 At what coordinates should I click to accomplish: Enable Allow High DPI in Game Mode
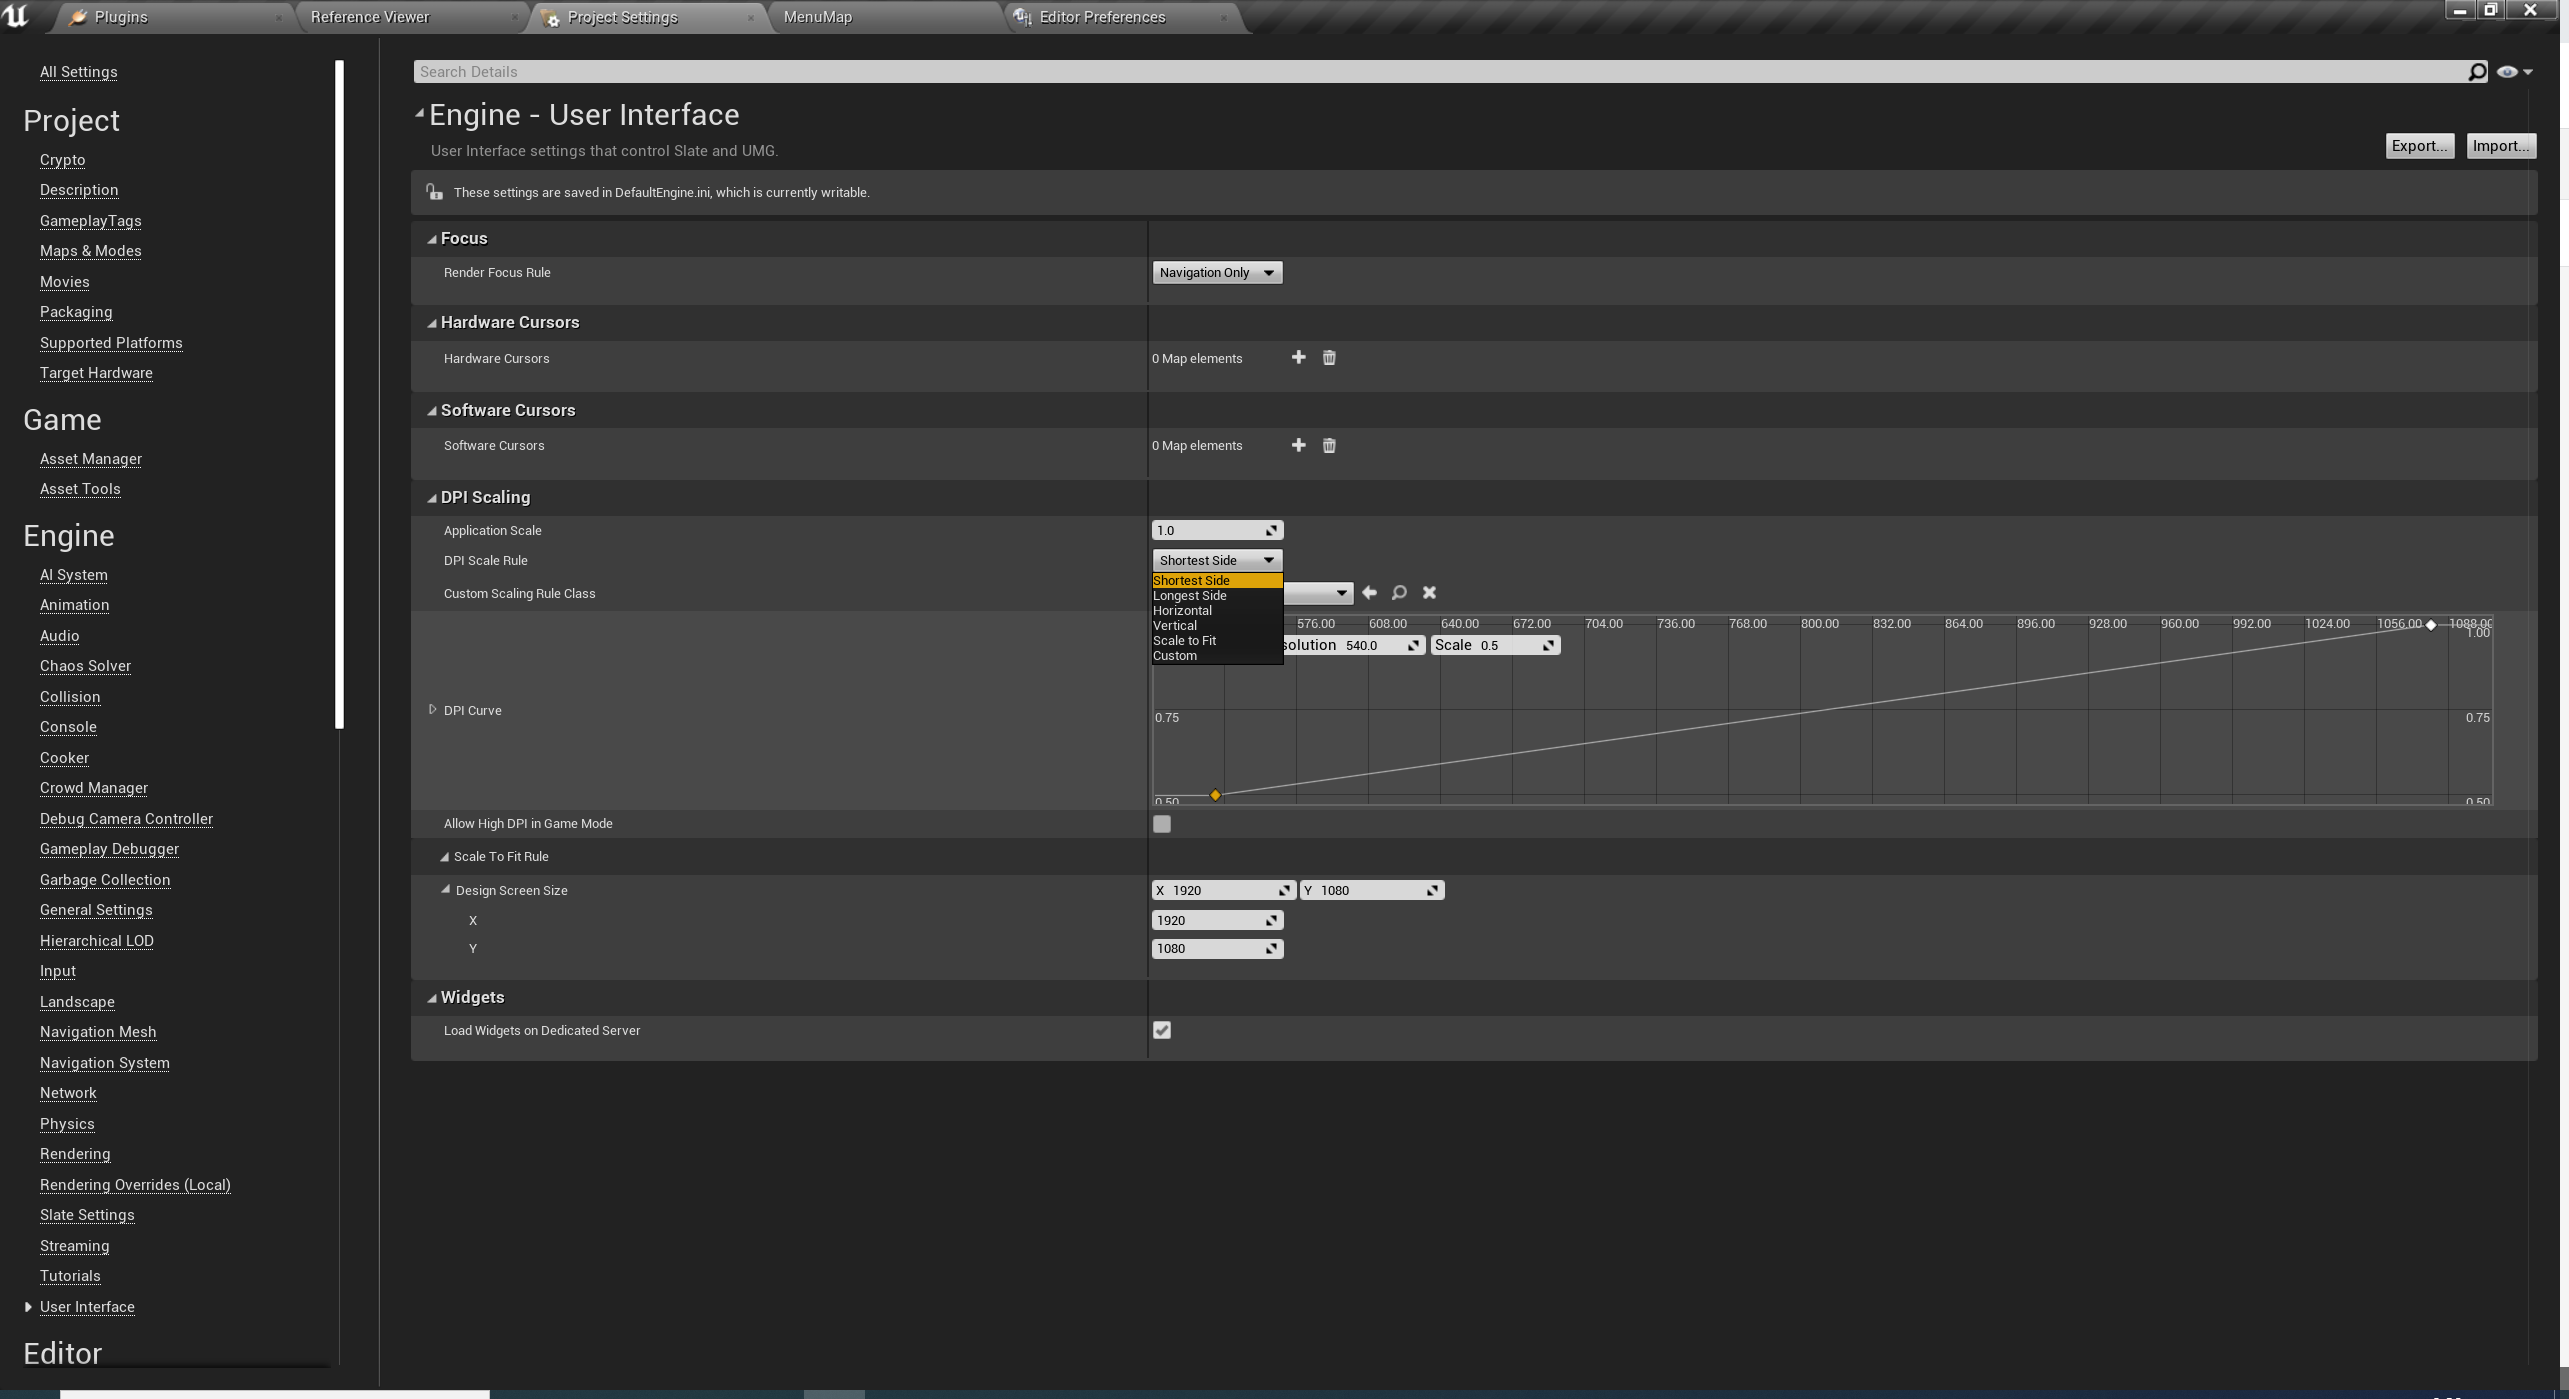click(x=1161, y=823)
